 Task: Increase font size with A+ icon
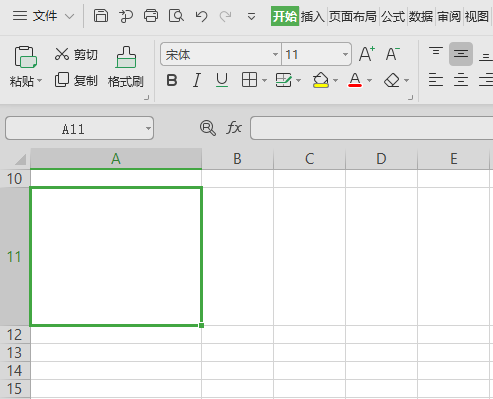[x=367, y=54]
